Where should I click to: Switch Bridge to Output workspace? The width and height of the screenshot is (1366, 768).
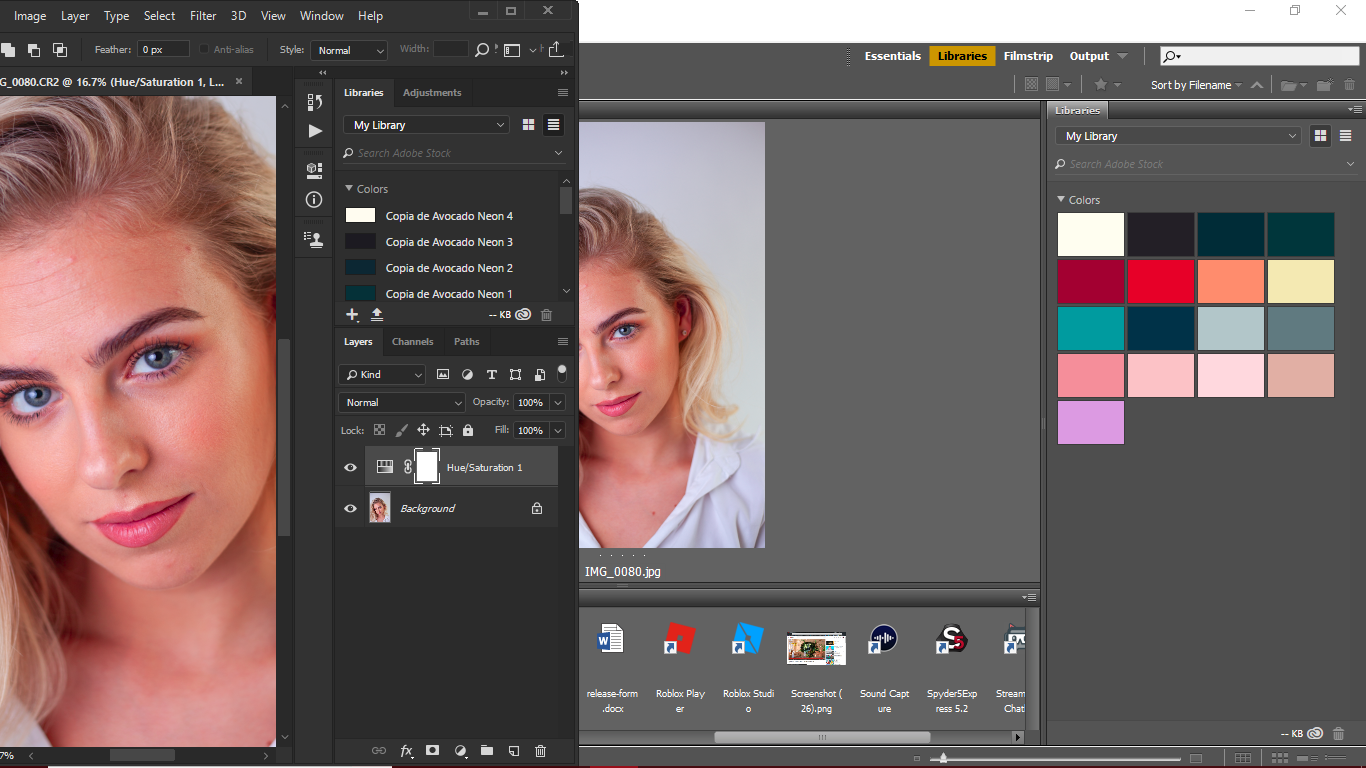point(1089,56)
